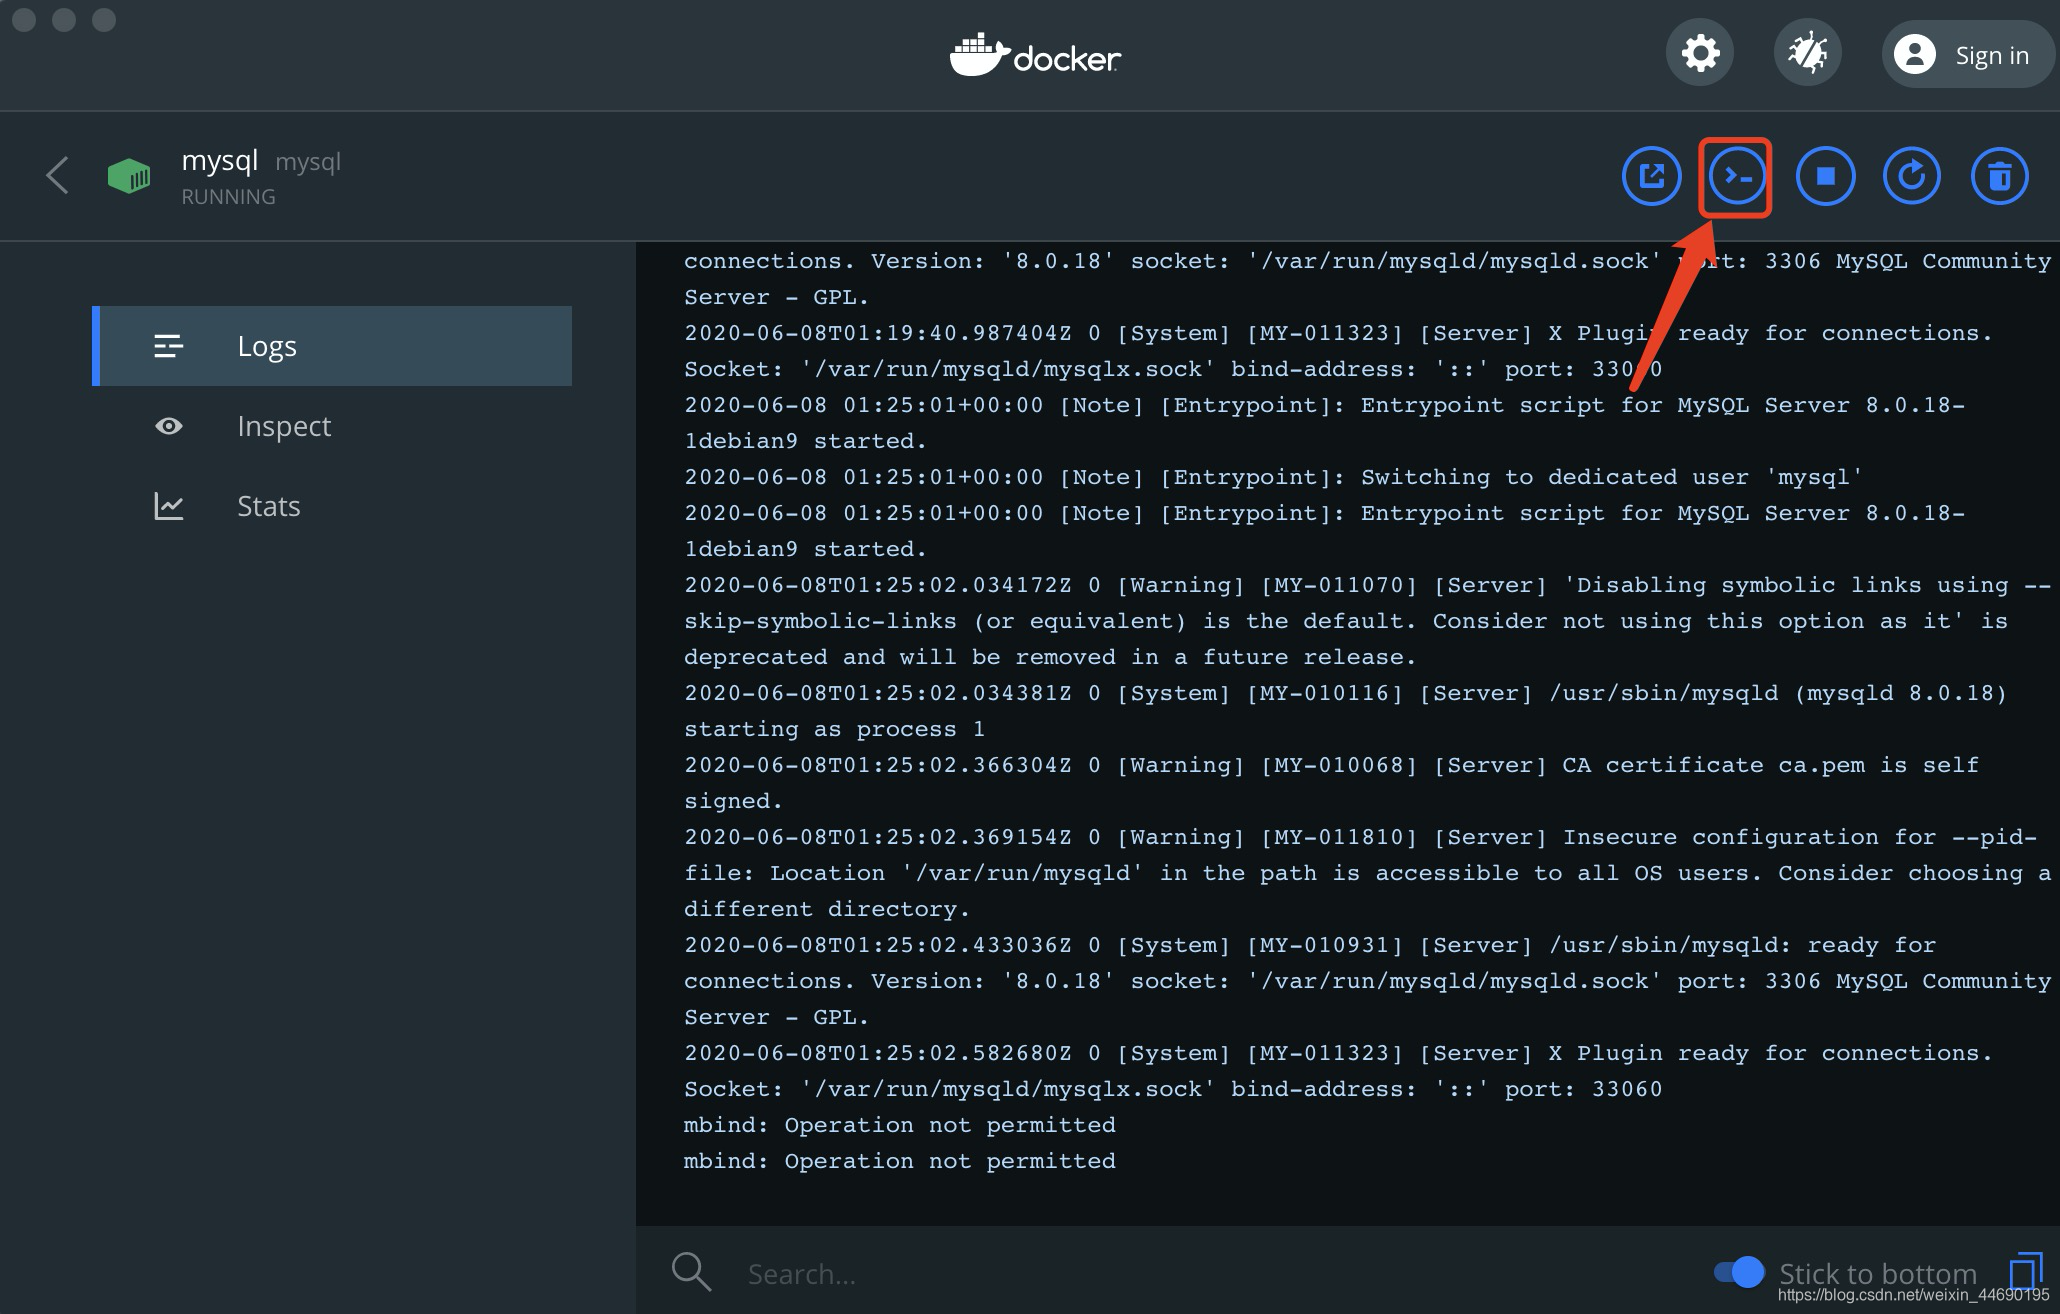Click the Sign in button

click(1968, 54)
